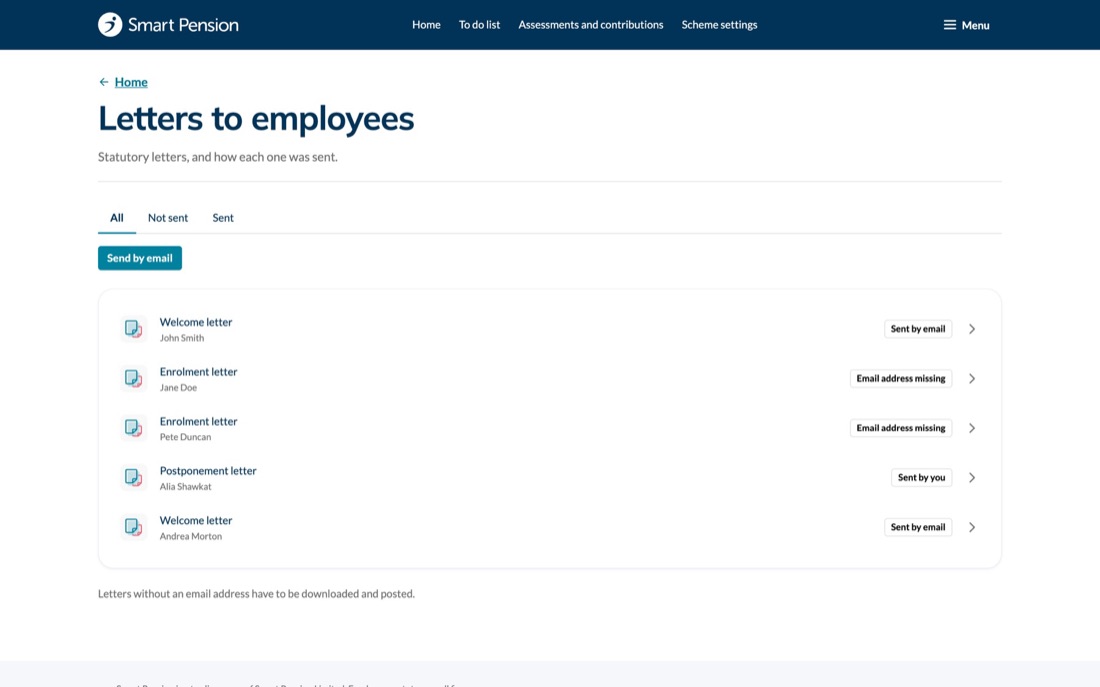Open Assessments and contributions page

(x=591, y=25)
